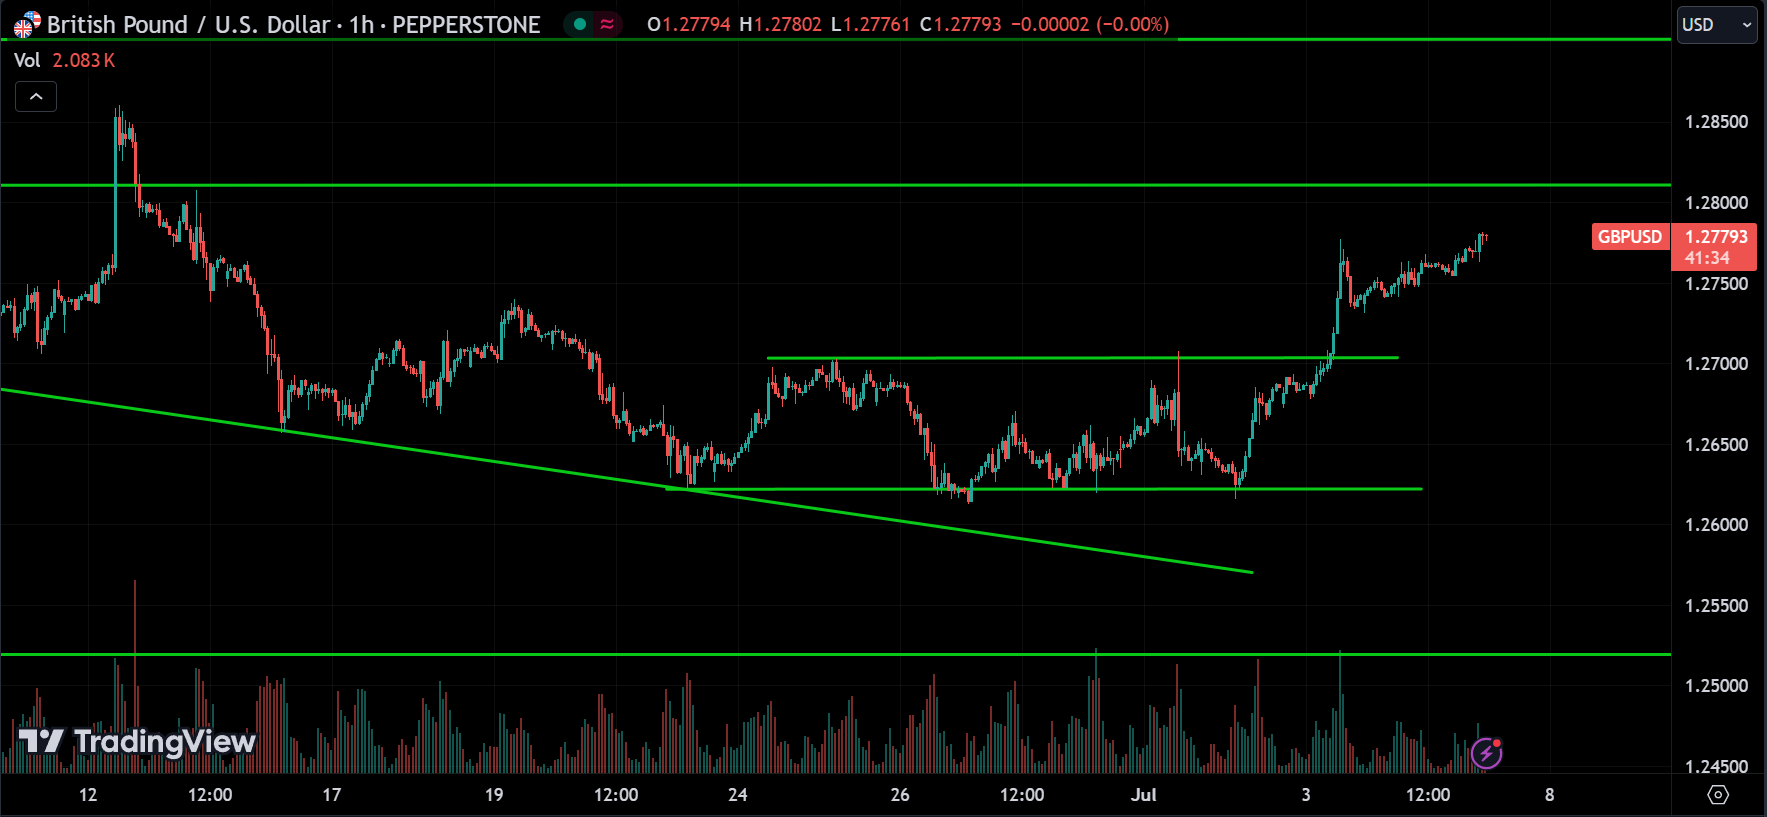1767x817 pixels.
Task: Click the 3 date label on time axis
Action: 1306,795
